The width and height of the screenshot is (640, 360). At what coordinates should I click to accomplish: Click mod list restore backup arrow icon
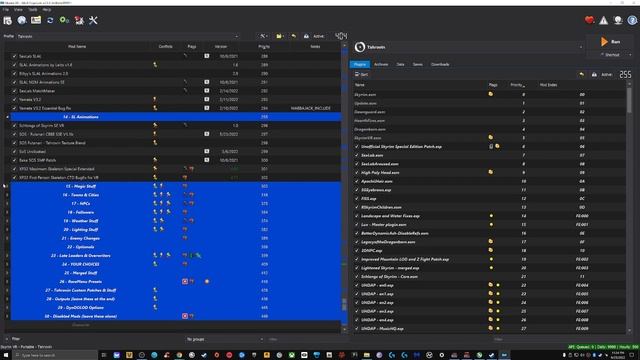coord(293,36)
